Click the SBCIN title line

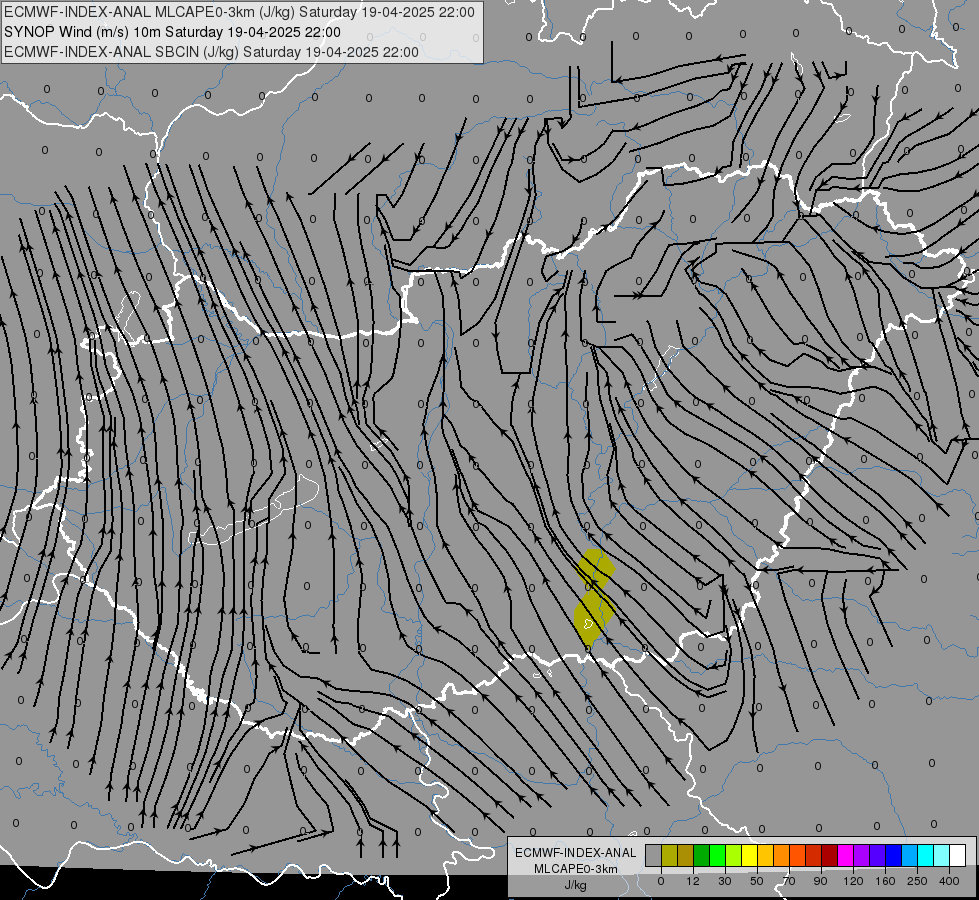(x=211, y=52)
